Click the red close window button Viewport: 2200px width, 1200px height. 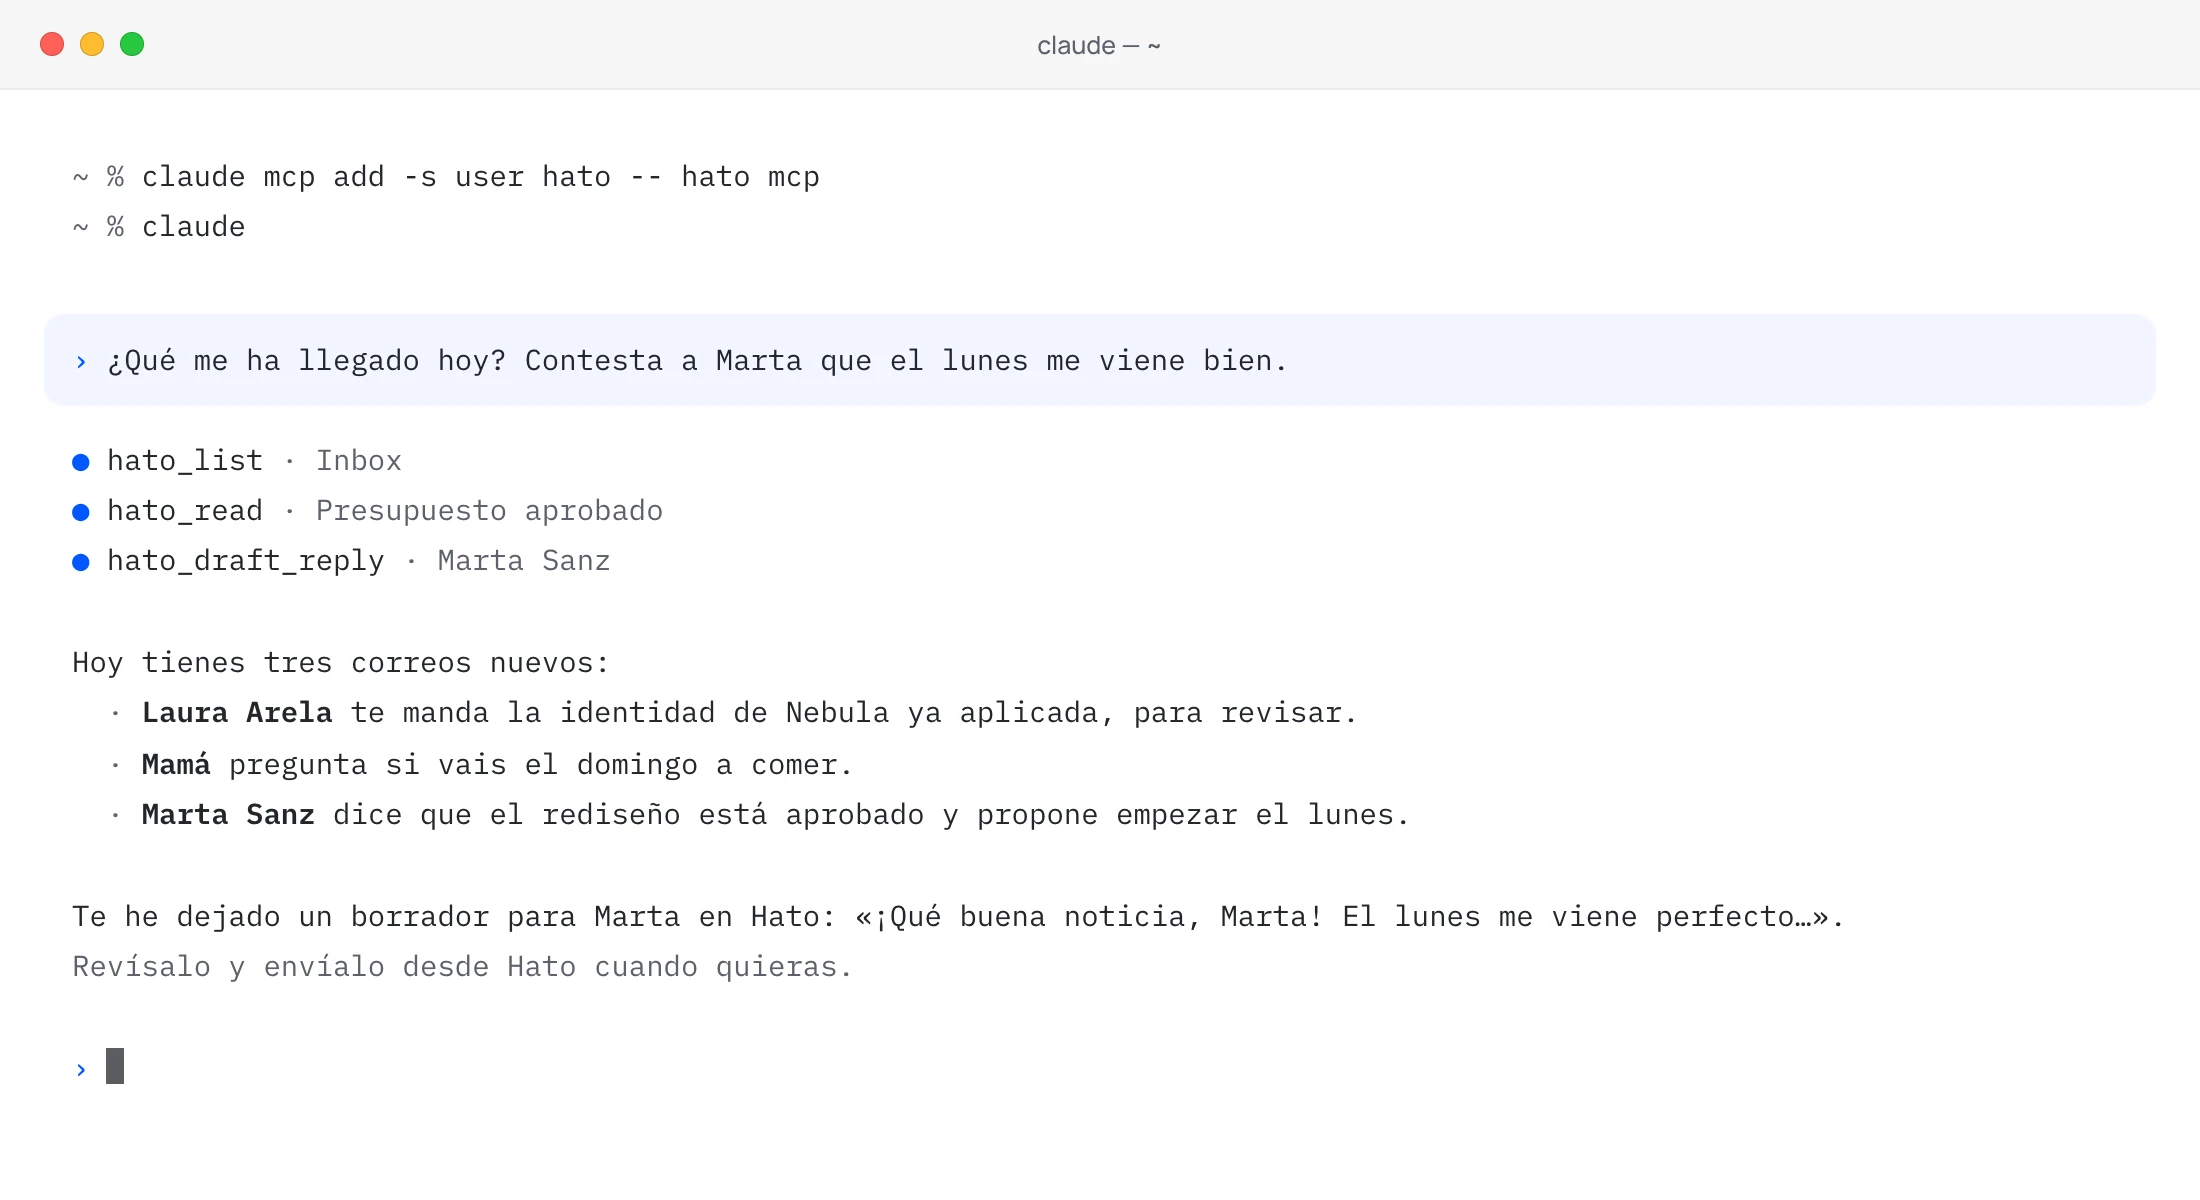[52, 44]
